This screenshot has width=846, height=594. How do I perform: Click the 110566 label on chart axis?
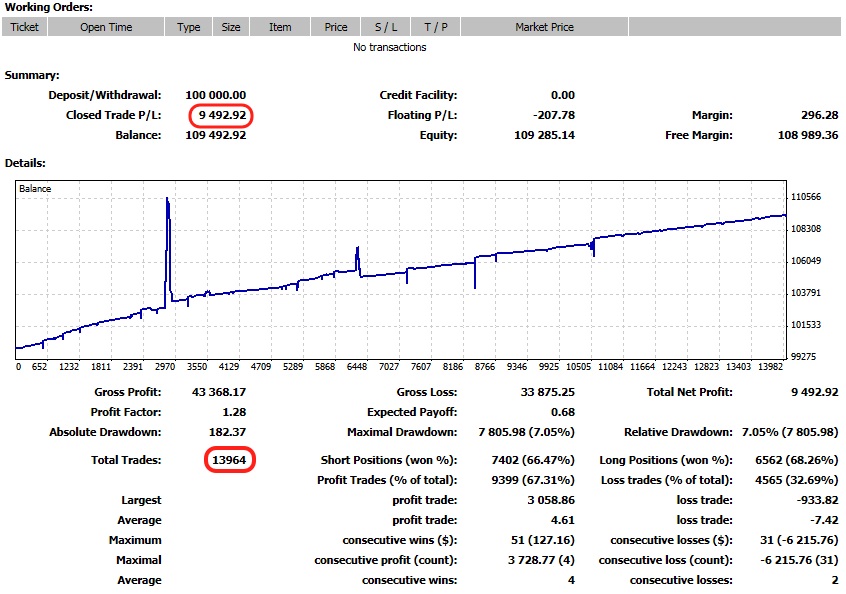[805, 197]
